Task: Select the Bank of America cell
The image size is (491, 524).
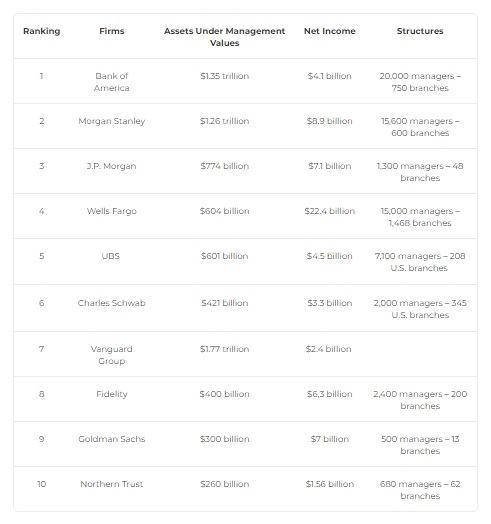Action: click(x=112, y=82)
